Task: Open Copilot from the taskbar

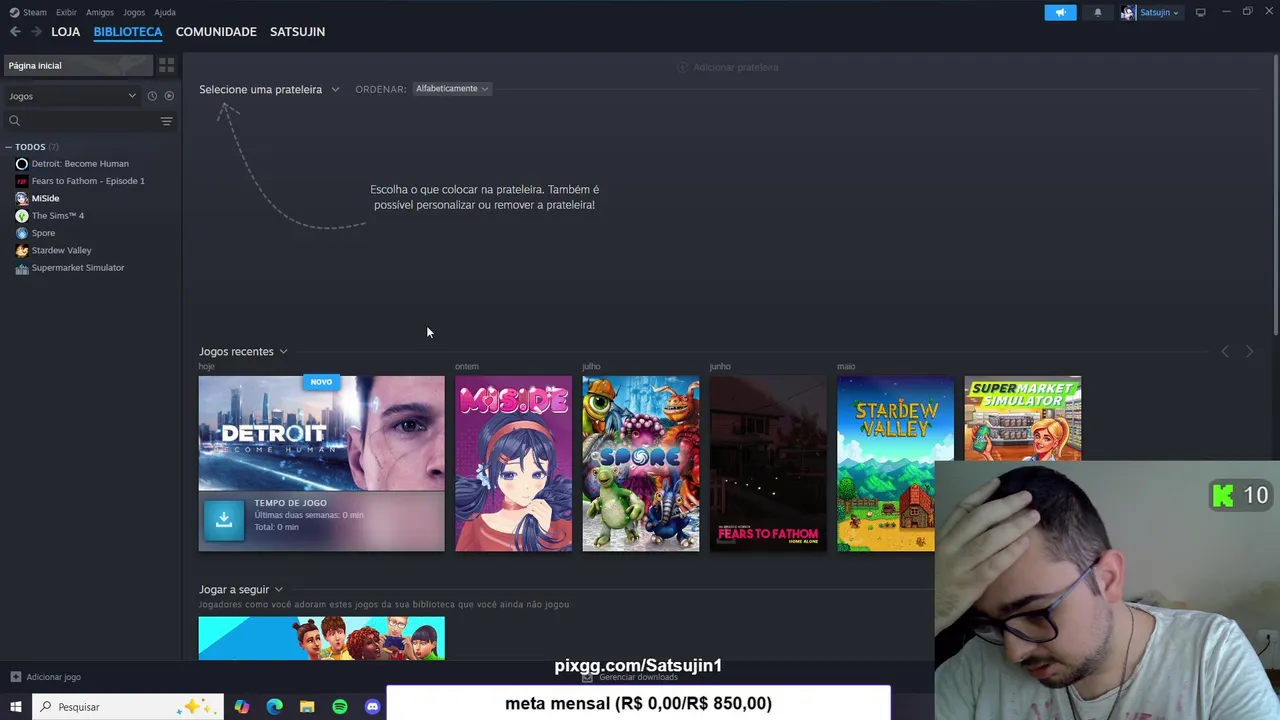Action: (241, 707)
